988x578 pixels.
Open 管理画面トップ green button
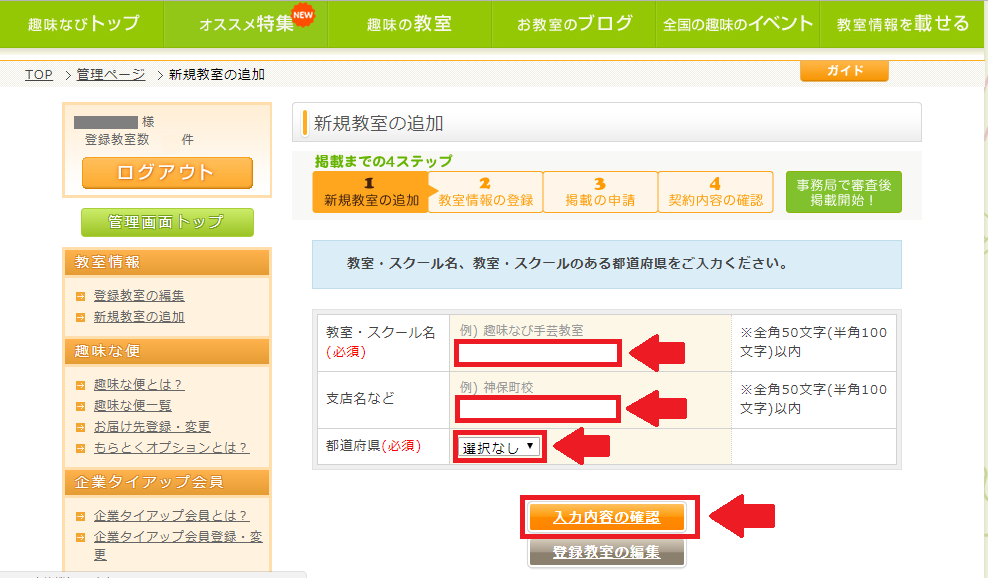(x=167, y=222)
